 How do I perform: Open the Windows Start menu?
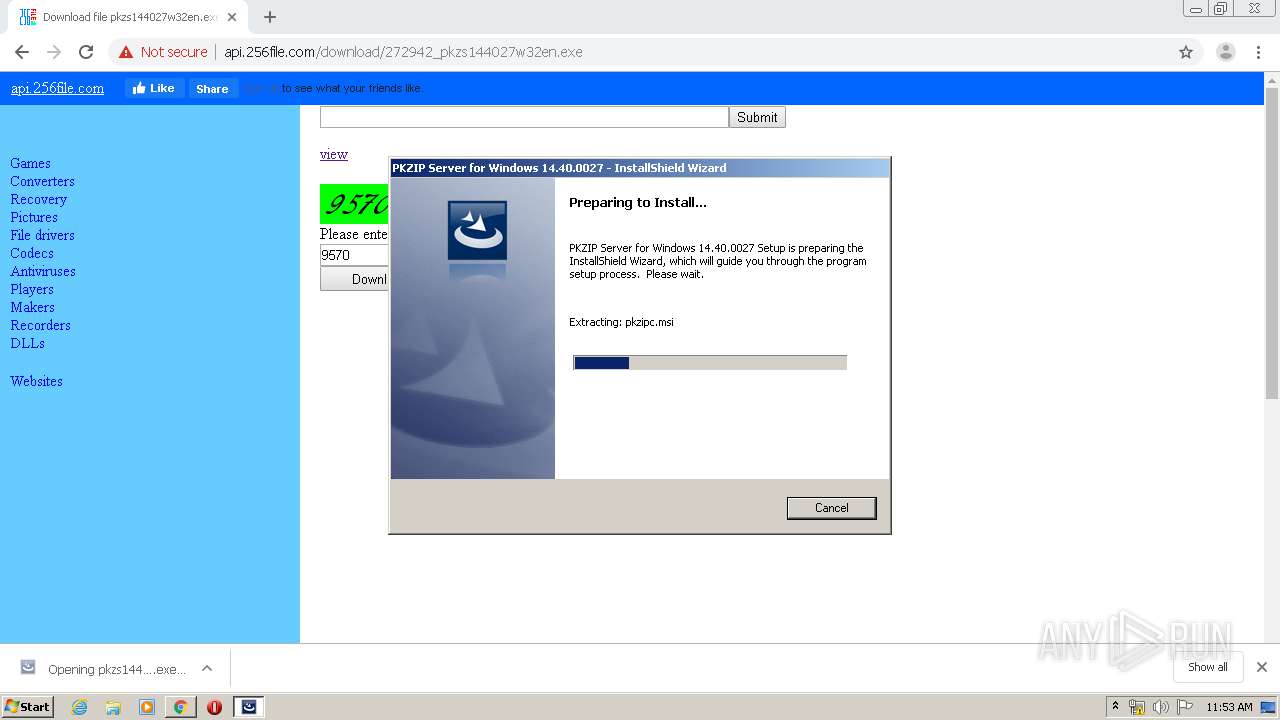click(27, 706)
